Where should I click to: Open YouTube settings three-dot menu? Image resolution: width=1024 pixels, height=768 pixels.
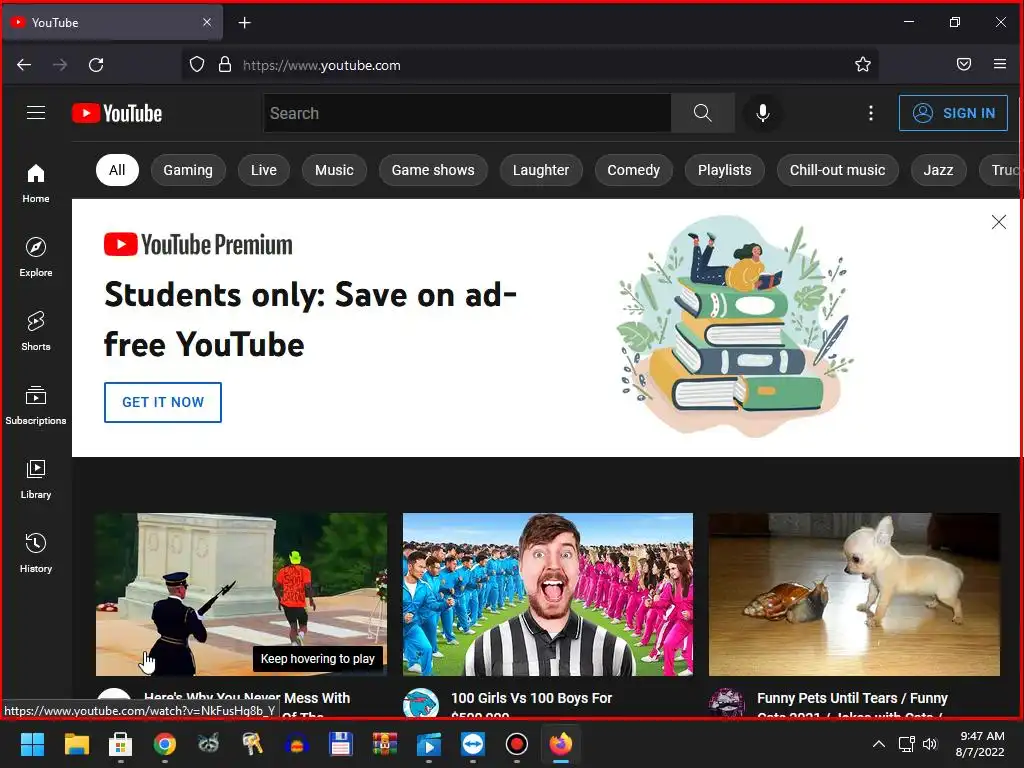[871, 113]
